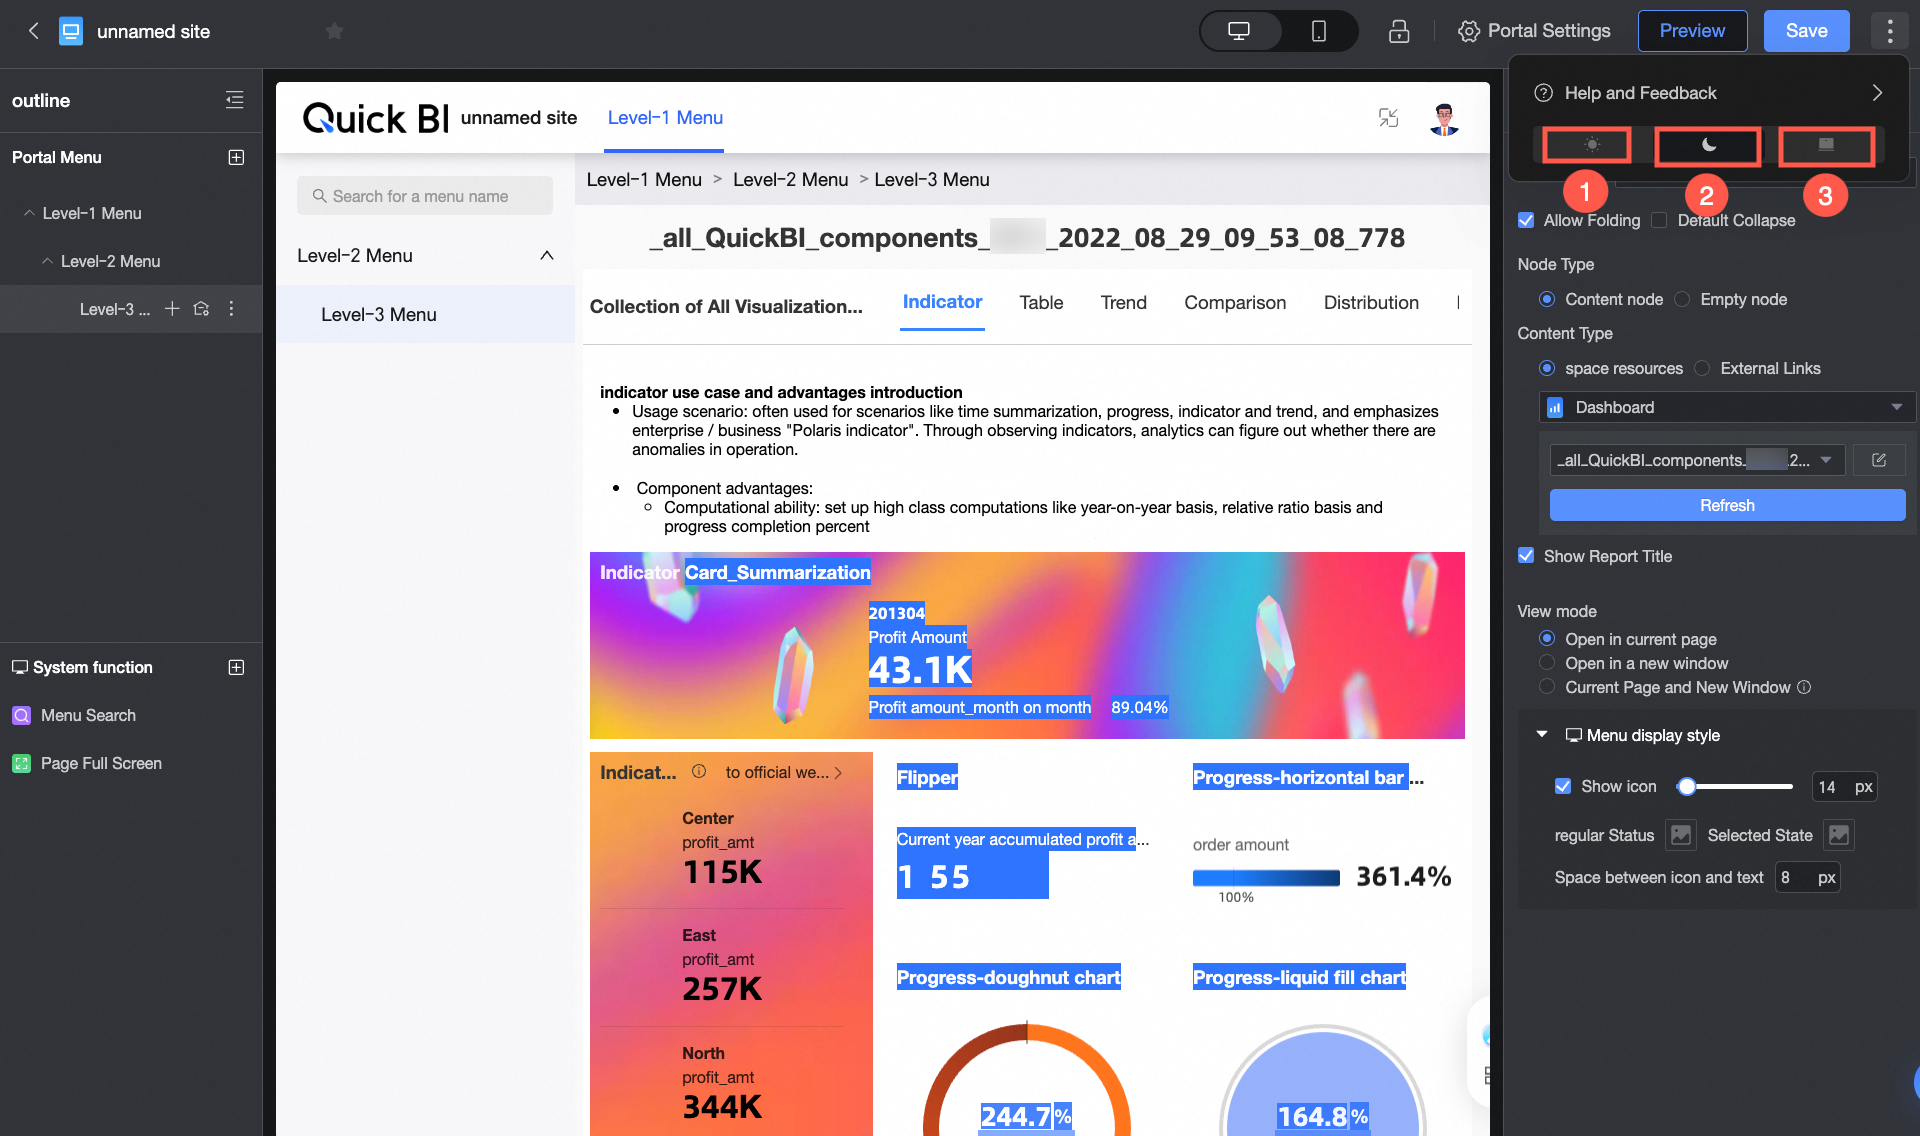Click the favorite star next to site name
The width and height of the screenshot is (1920, 1136).
[x=334, y=31]
